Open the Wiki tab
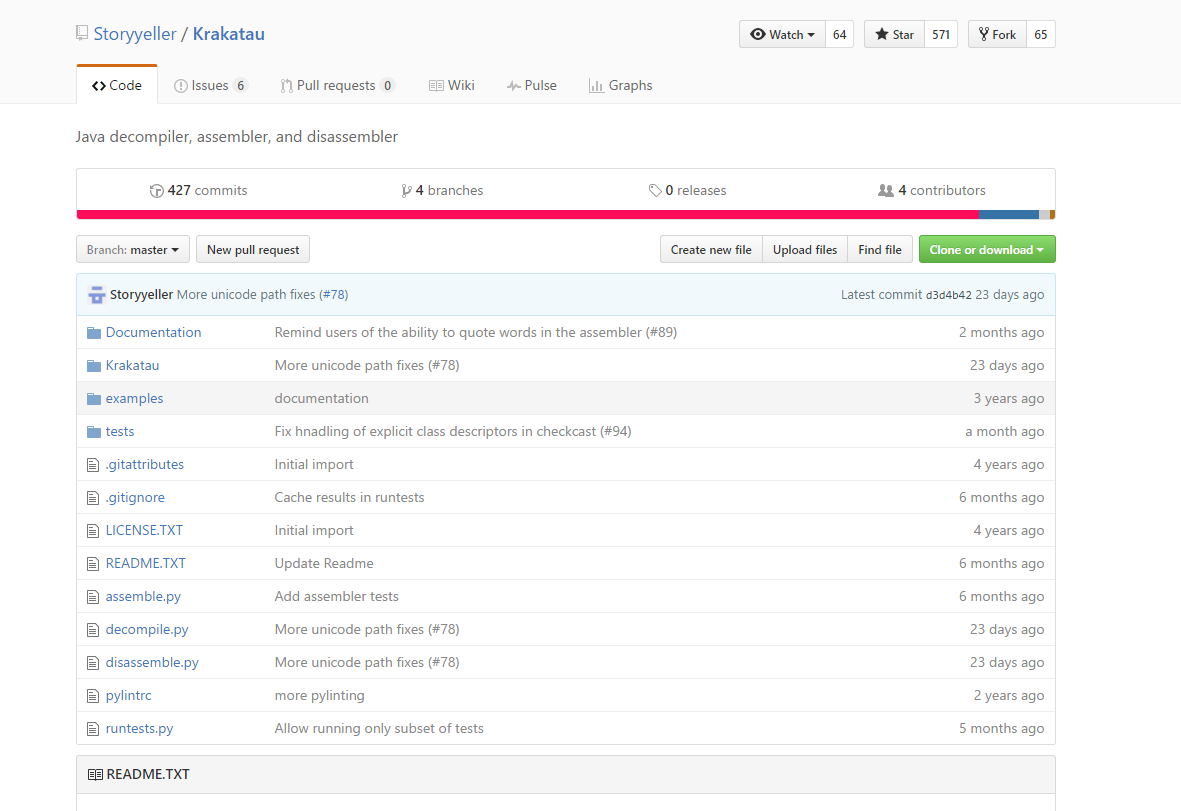Image resolution: width=1181 pixels, height=811 pixels. [452, 85]
